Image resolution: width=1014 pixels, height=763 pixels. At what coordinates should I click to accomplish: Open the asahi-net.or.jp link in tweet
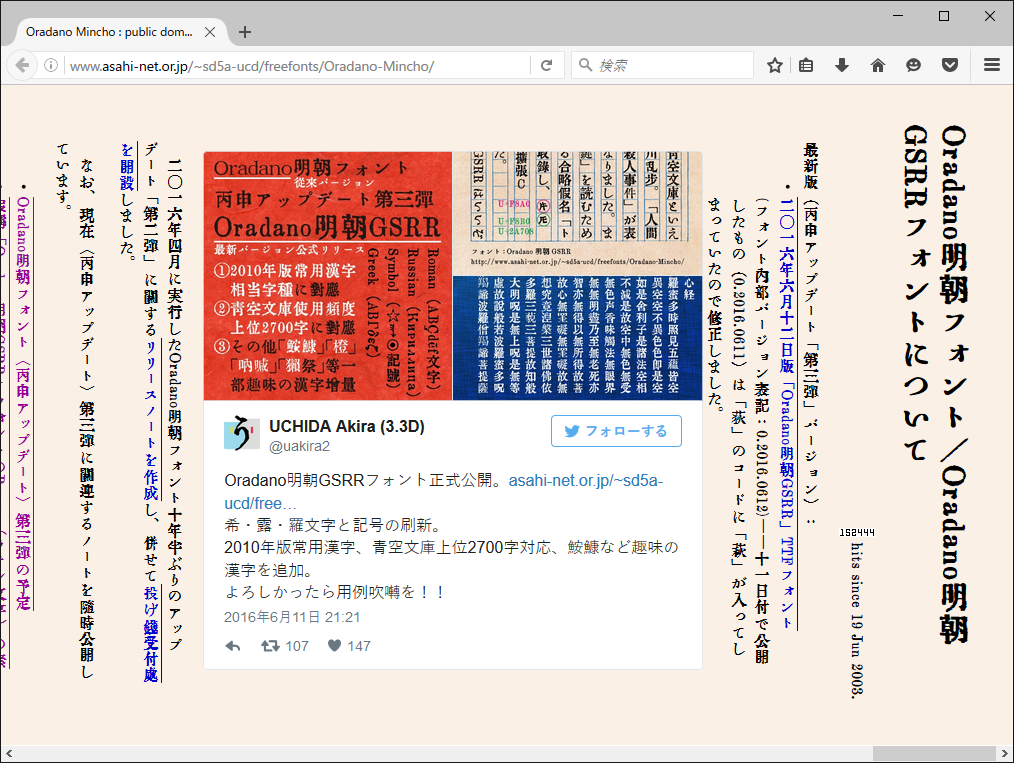coord(444,492)
